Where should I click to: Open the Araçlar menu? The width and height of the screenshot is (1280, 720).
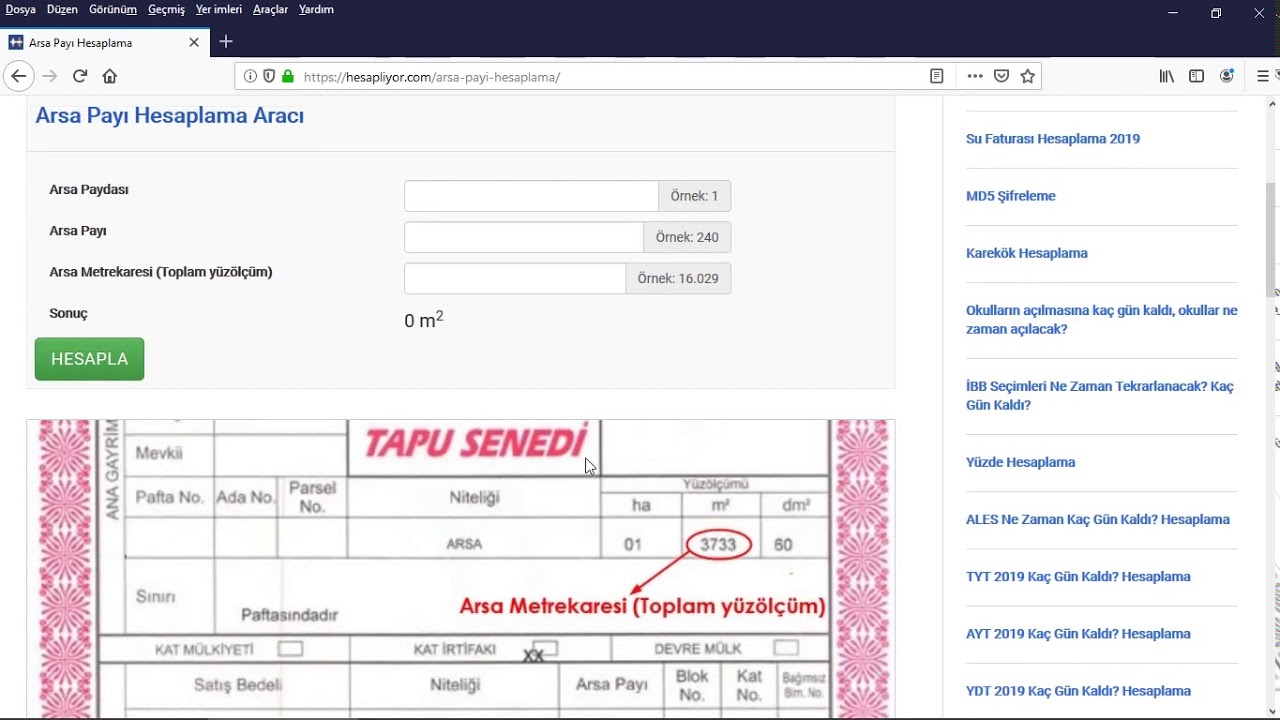270,10
